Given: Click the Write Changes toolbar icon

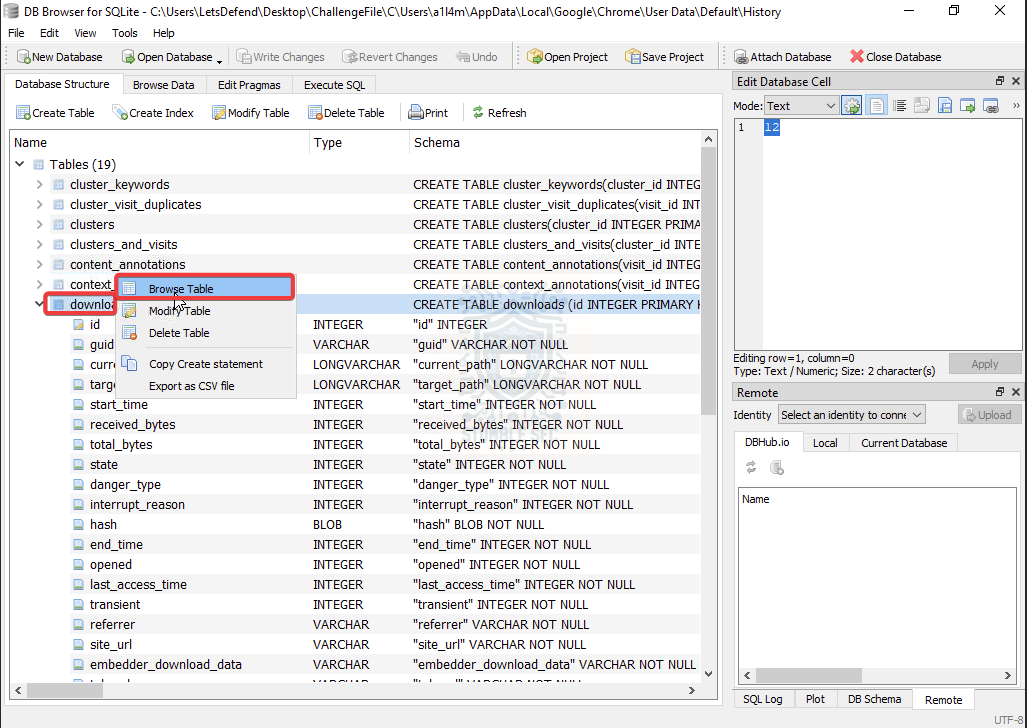Looking at the screenshot, I should 243,57.
